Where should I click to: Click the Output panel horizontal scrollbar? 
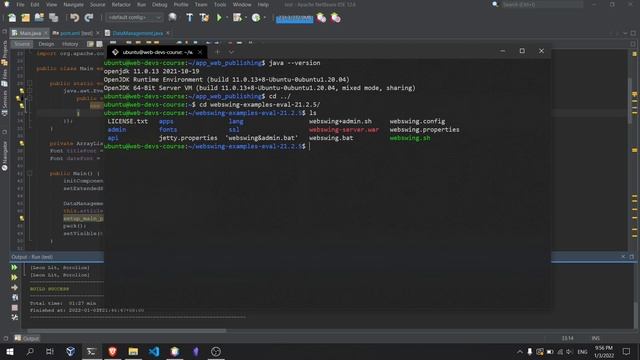126,331
